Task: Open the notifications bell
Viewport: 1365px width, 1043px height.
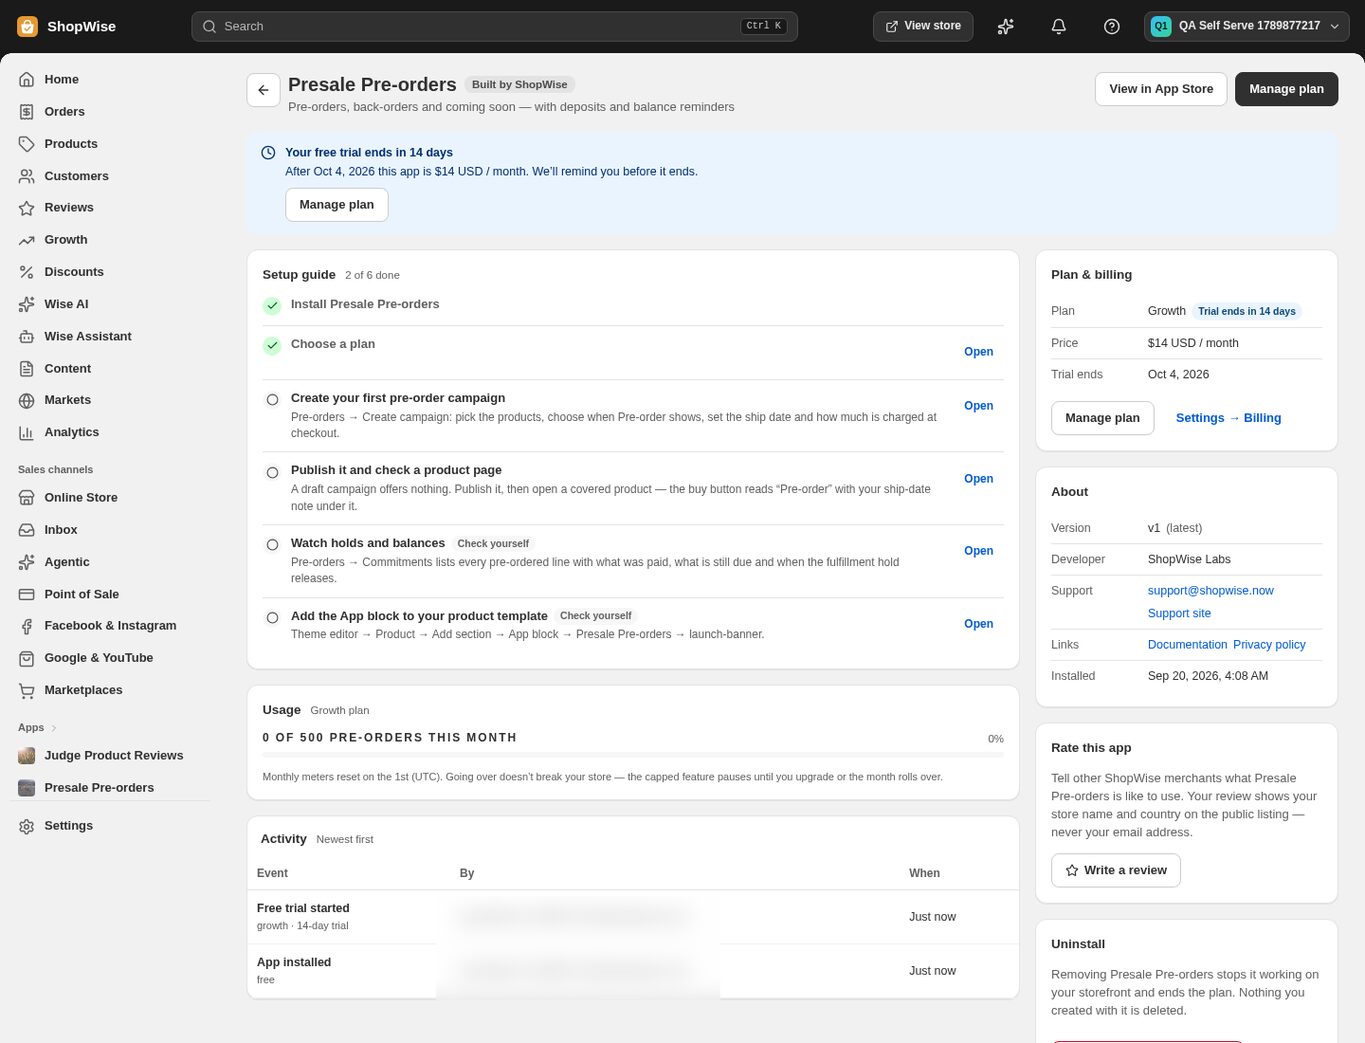Action: [x=1059, y=26]
